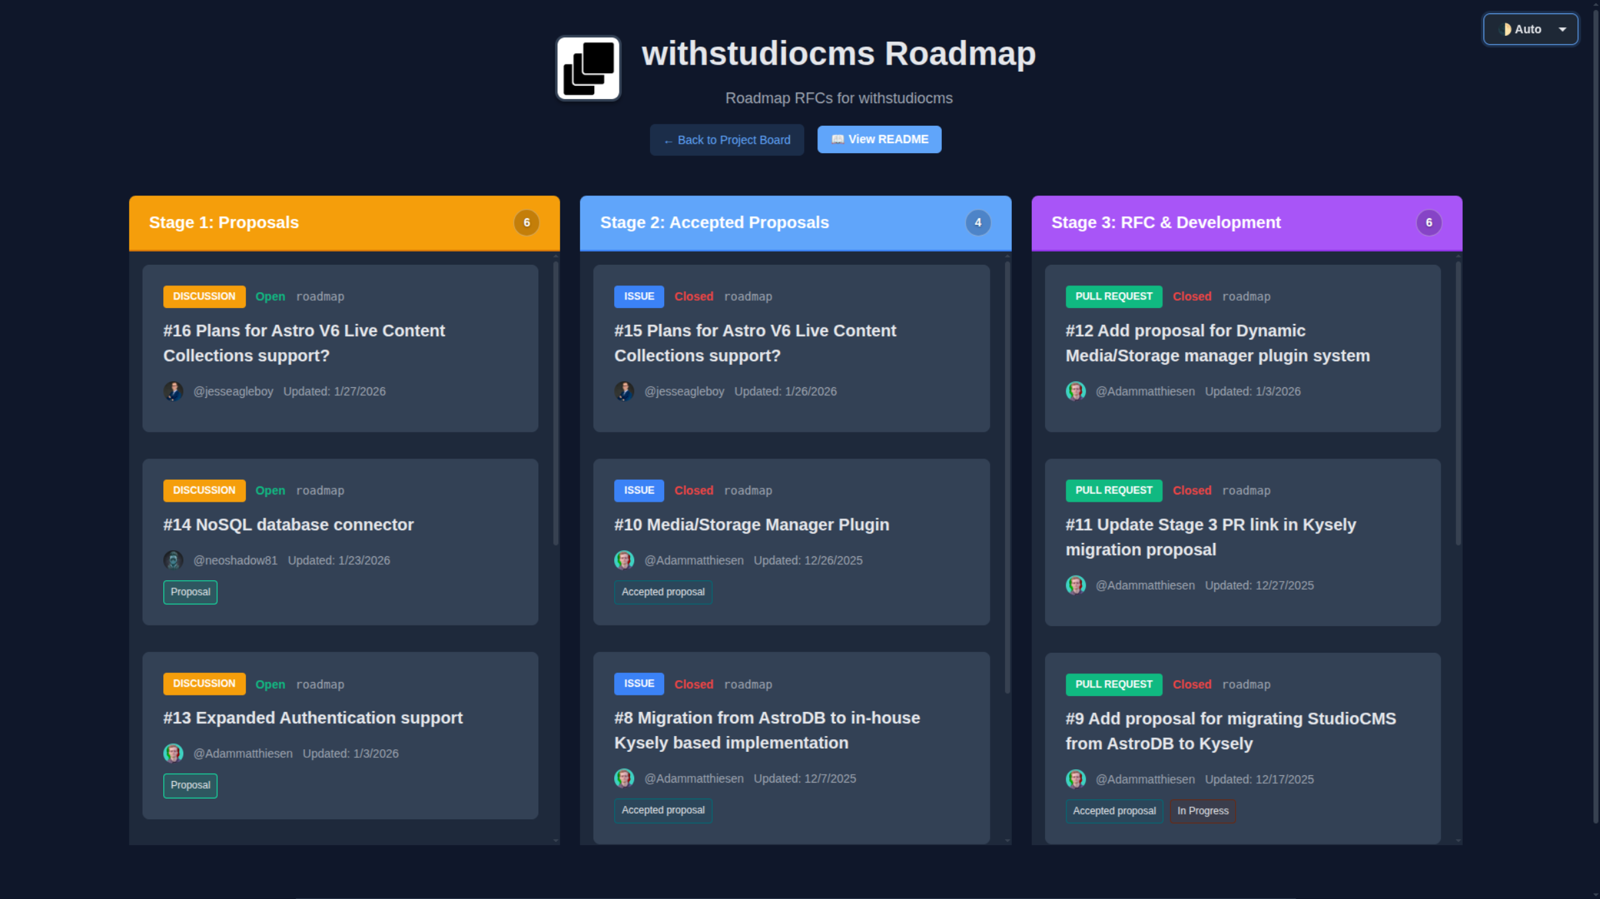Click the DISCUSSION badge on card #14
Image resolution: width=1600 pixels, height=899 pixels.
[x=204, y=491]
